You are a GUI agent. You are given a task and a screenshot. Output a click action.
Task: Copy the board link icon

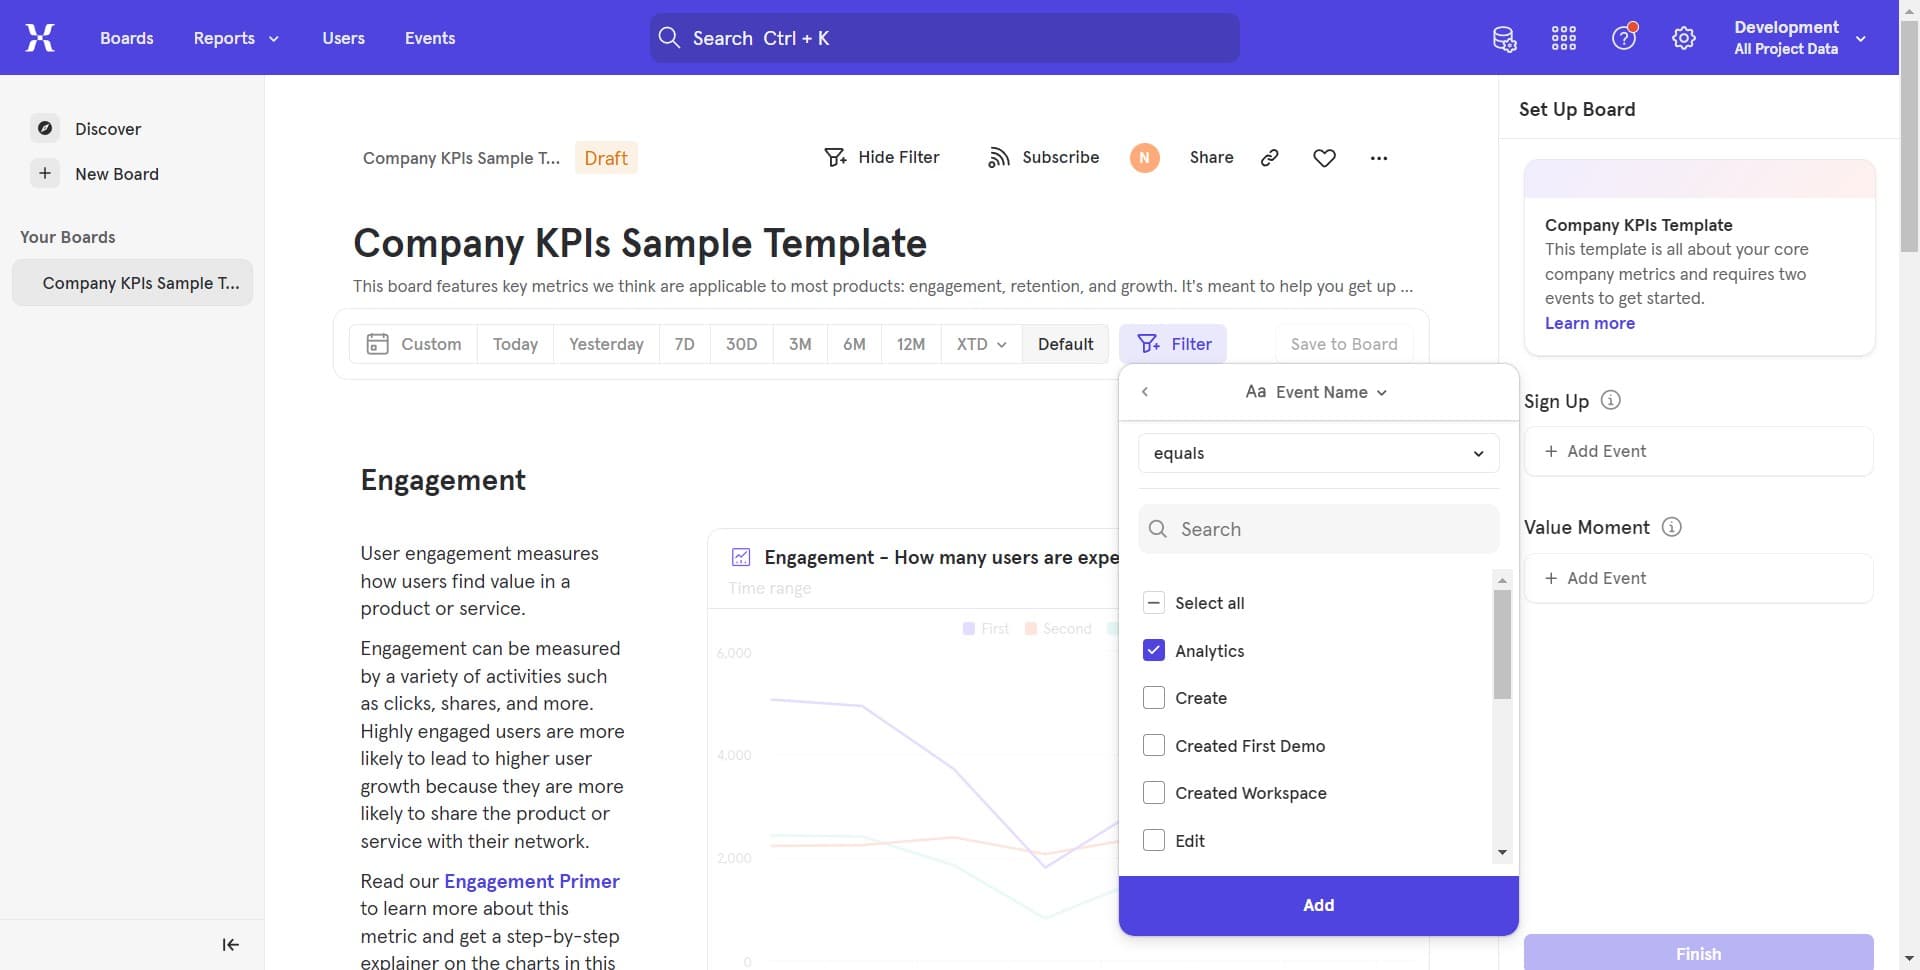1268,157
